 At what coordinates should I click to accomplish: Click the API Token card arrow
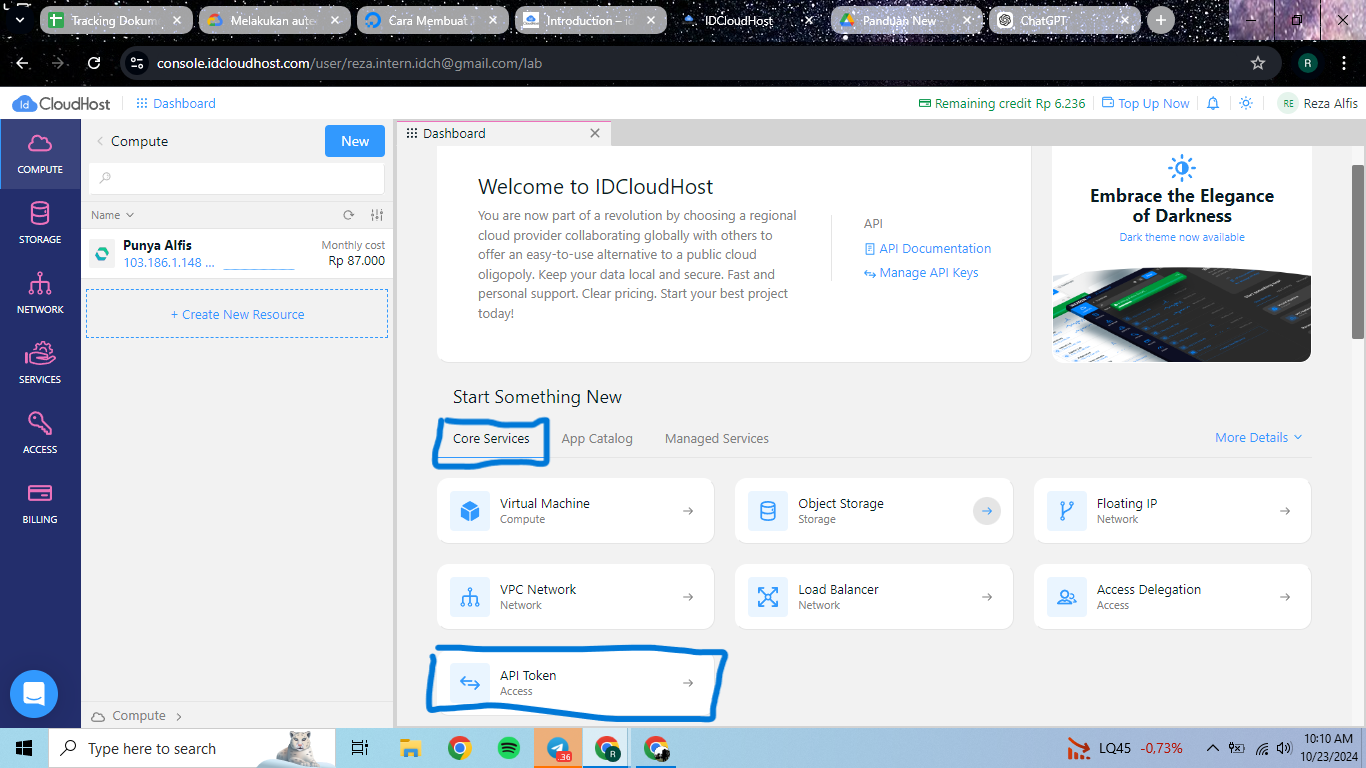(x=688, y=683)
